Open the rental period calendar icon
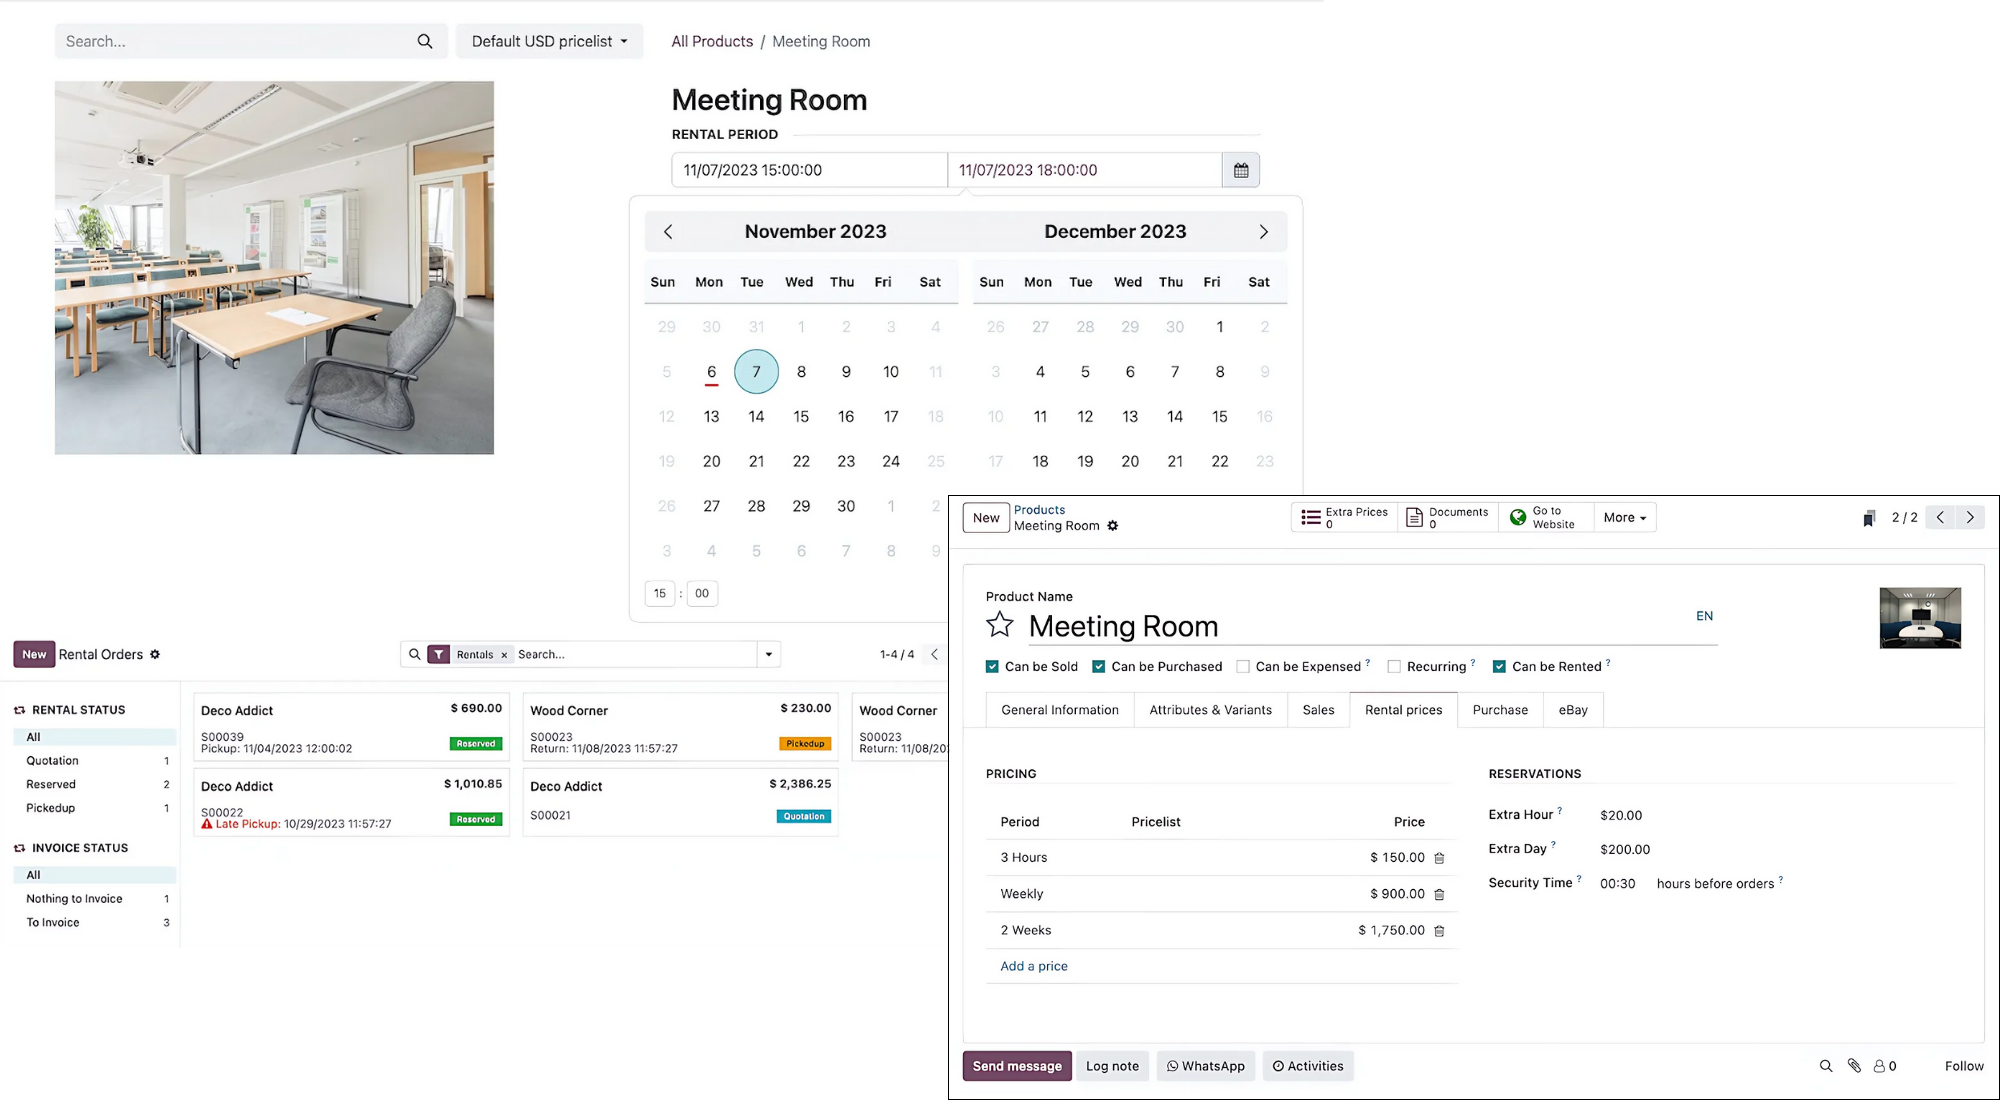This screenshot has width=2000, height=1100. [x=1241, y=170]
